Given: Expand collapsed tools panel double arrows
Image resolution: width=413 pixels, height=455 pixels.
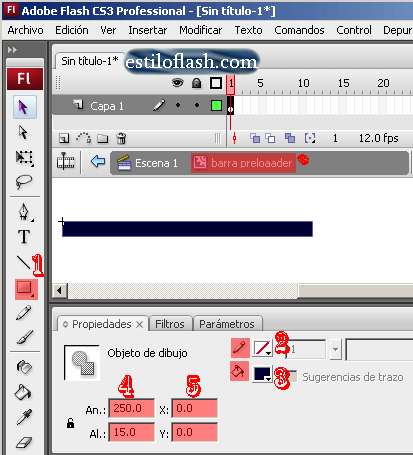Looking at the screenshot, I should tap(12, 50).
